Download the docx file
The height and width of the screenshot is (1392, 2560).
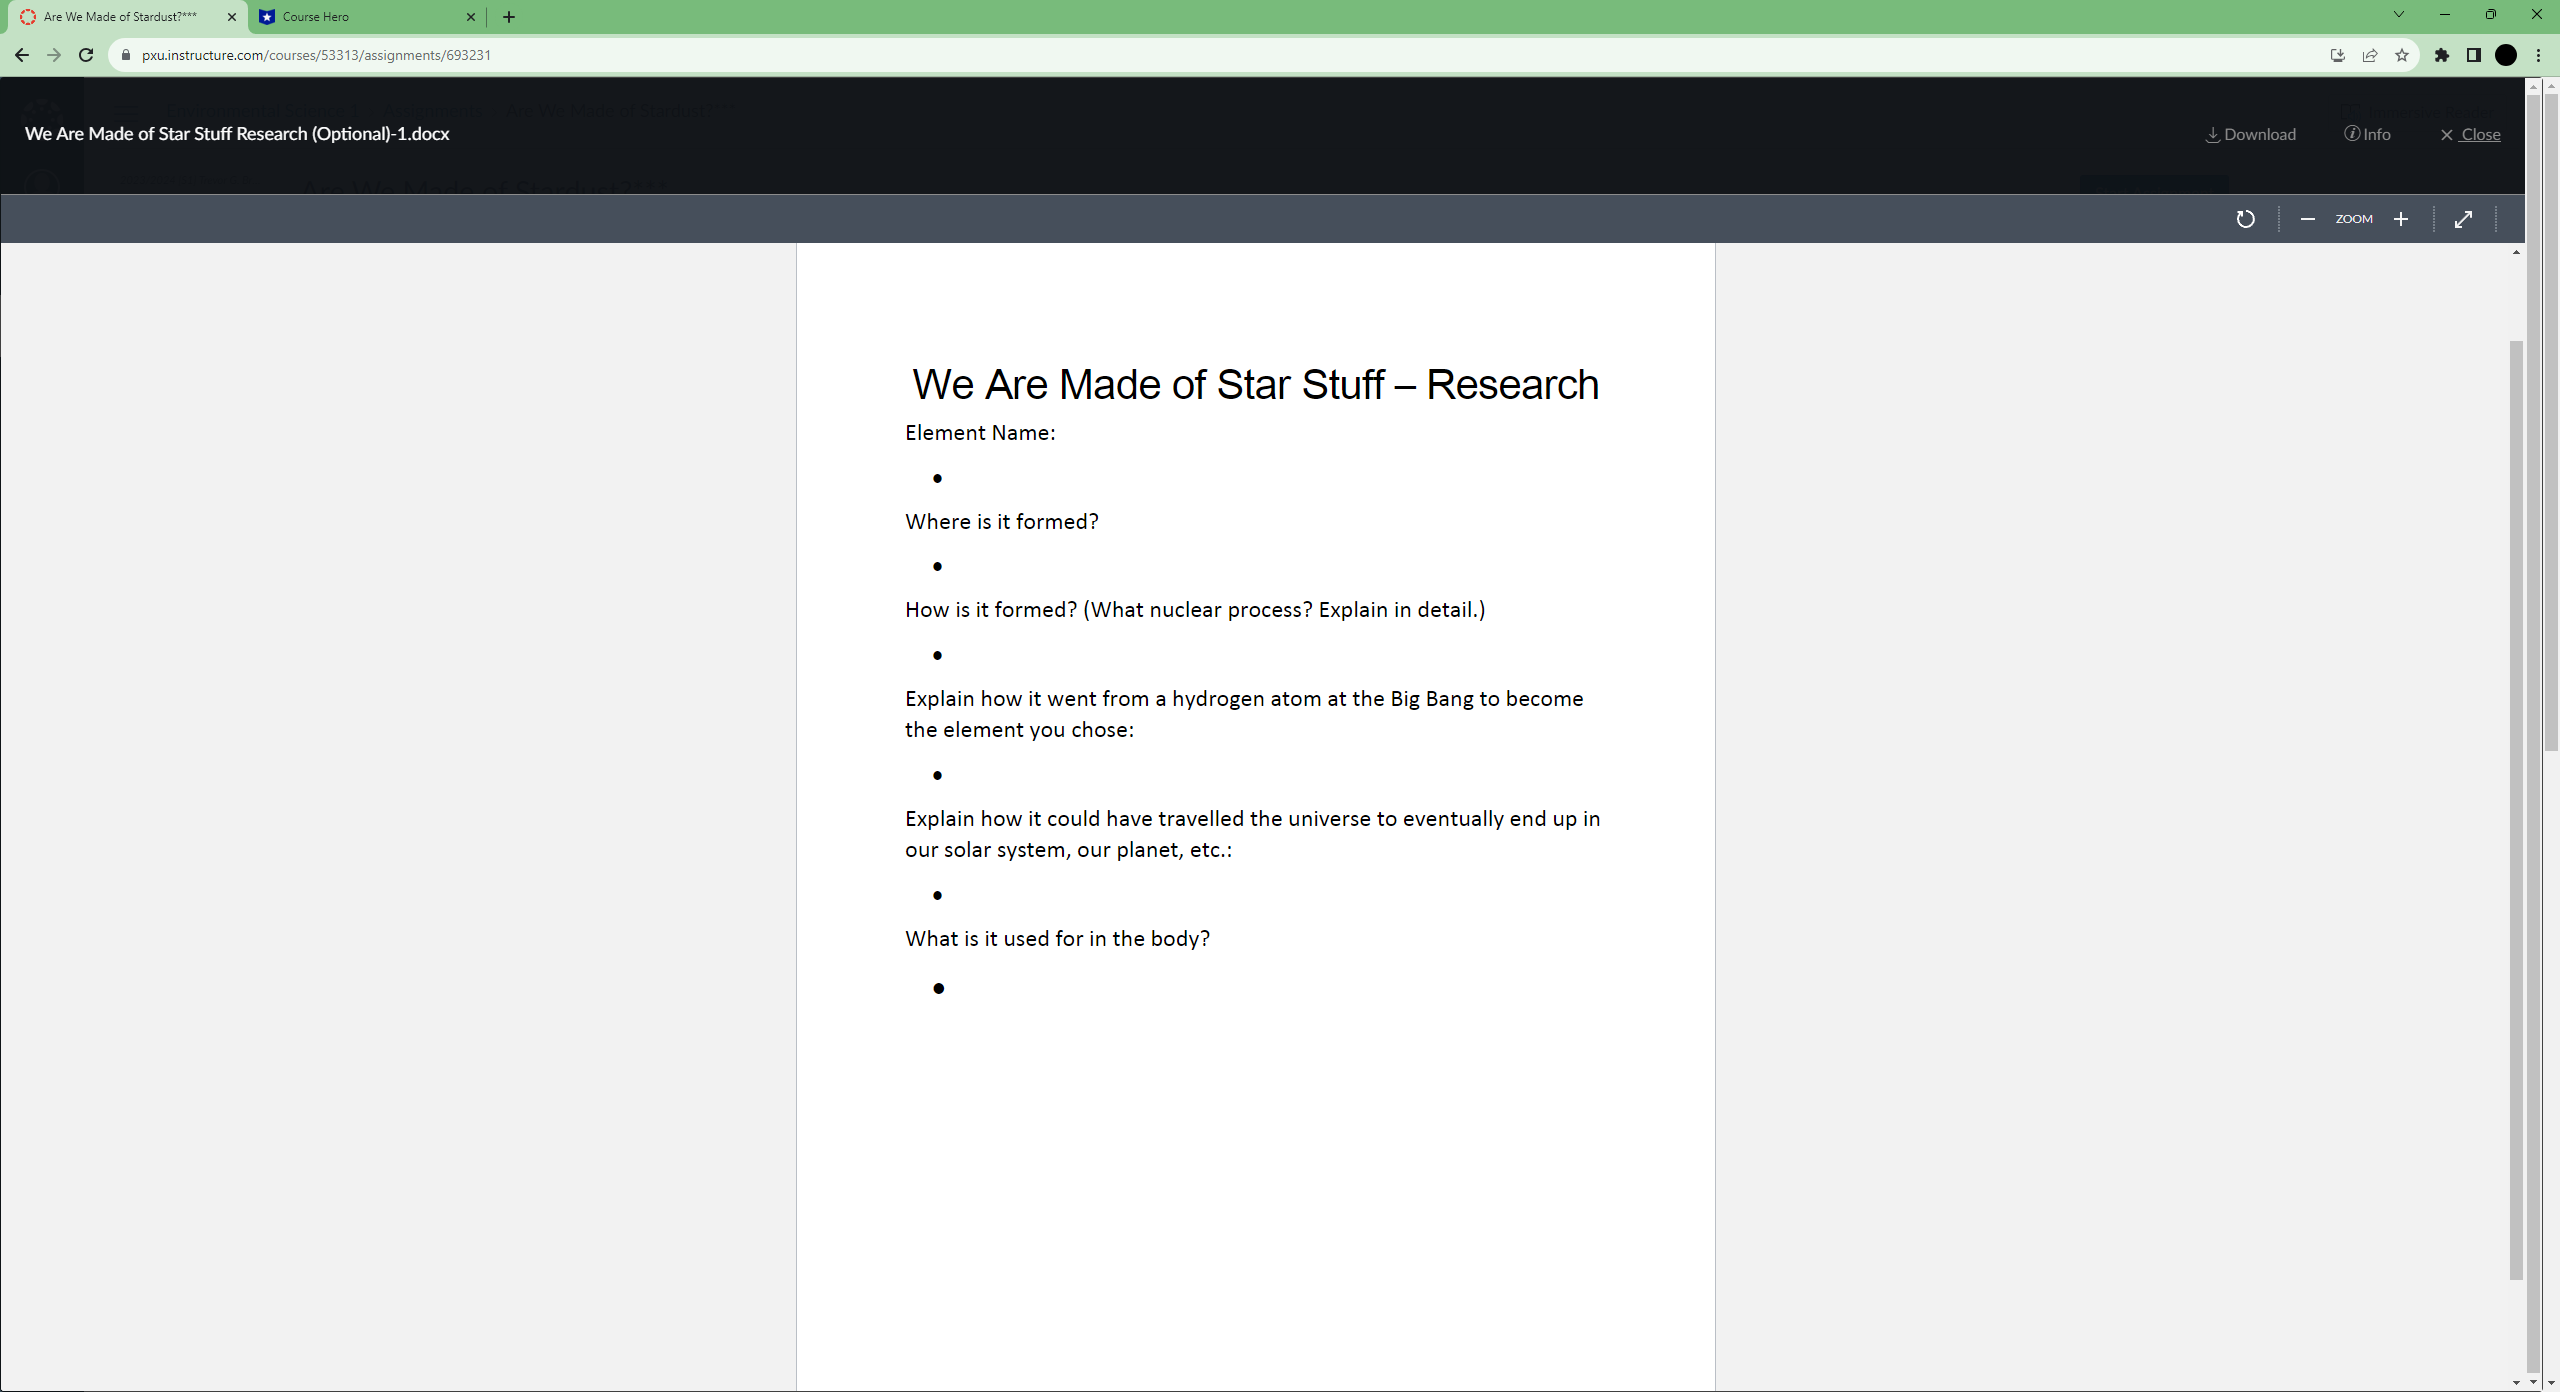click(x=2250, y=134)
